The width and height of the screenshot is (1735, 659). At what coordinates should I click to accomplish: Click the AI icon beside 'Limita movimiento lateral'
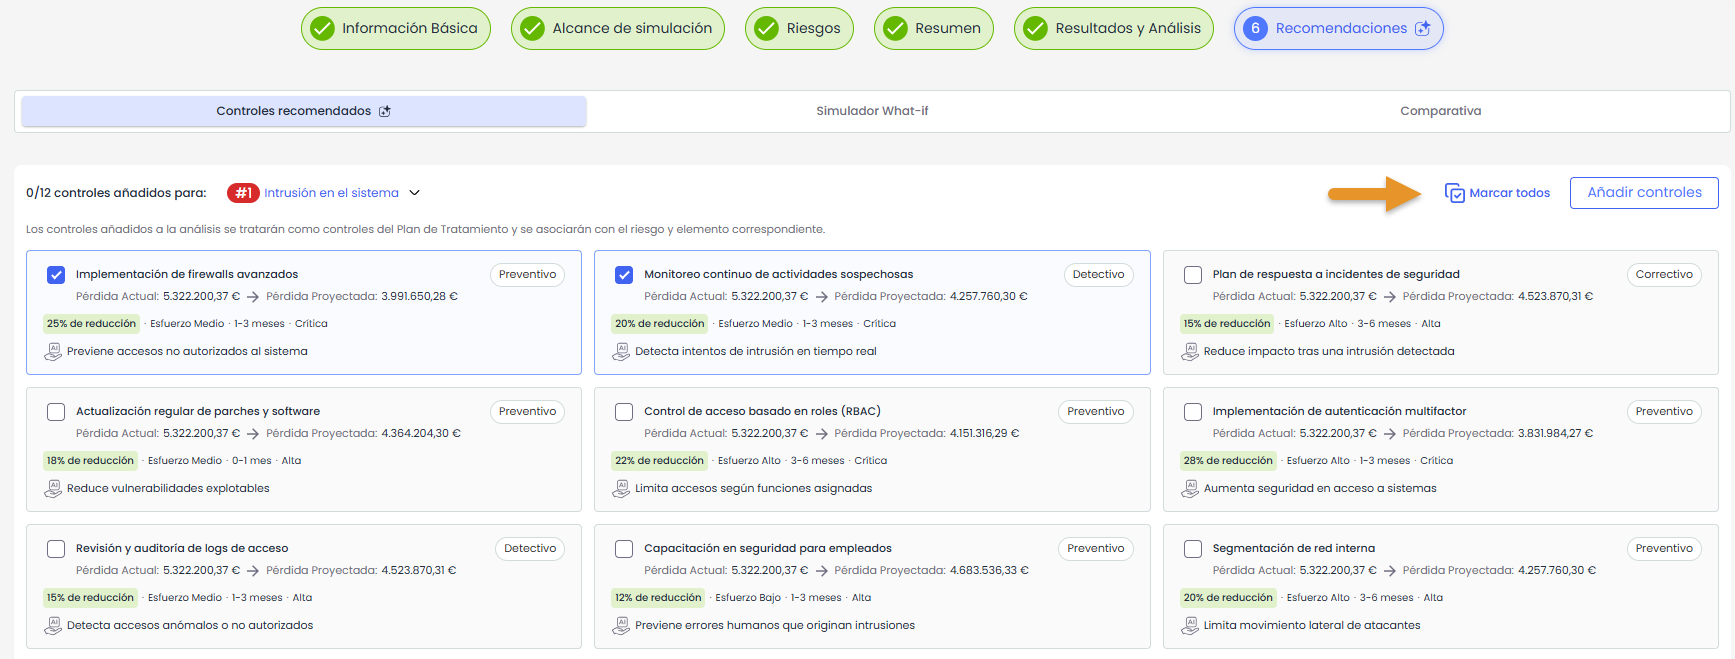coord(1190,626)
